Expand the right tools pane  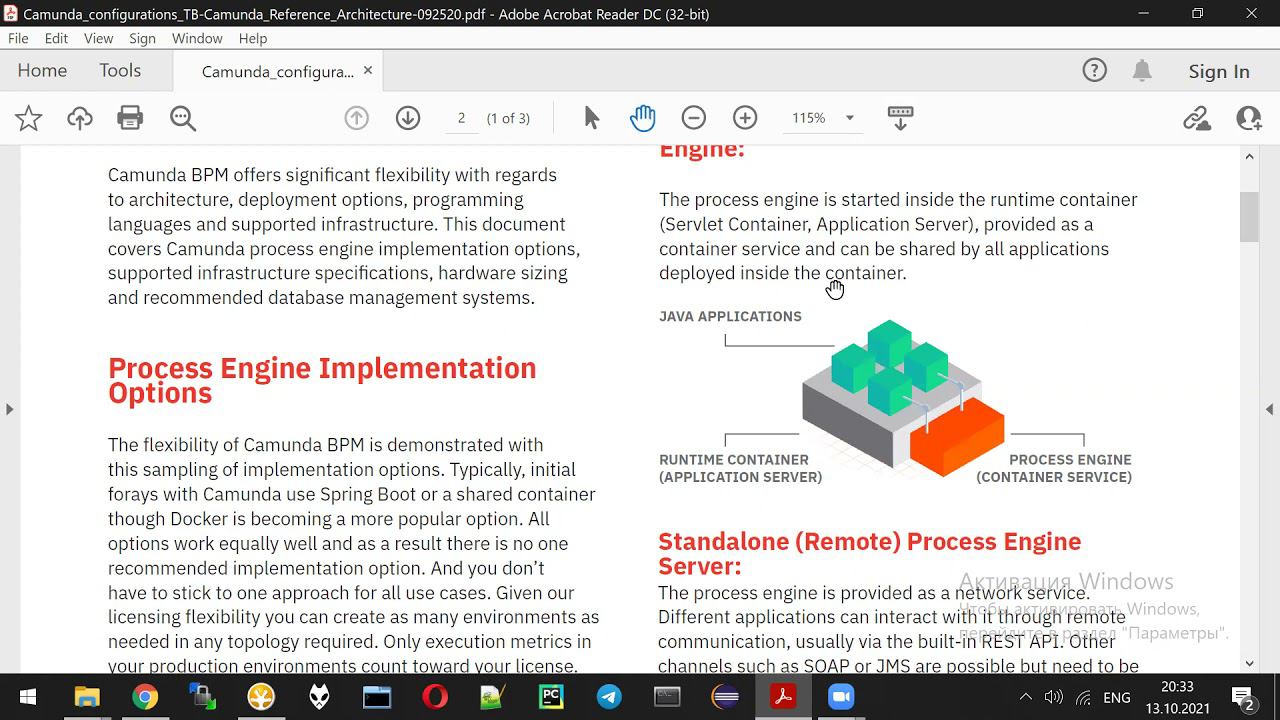[x=1270, y=409]
